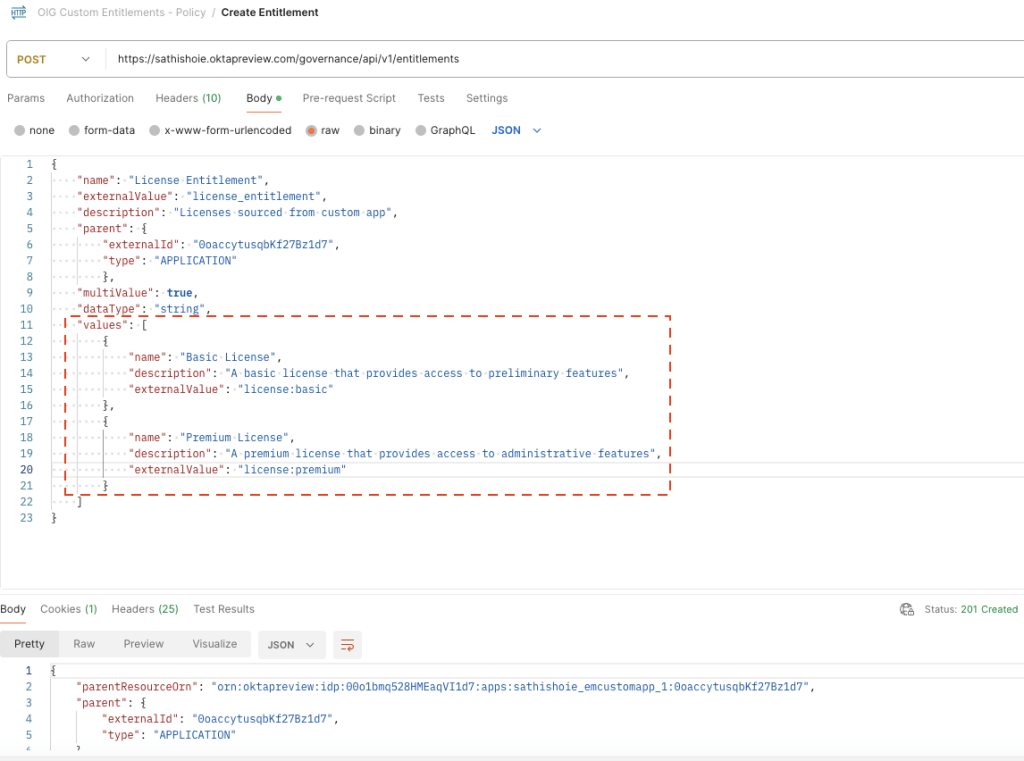
Task: Select the form-data body type
Action: 102,131
